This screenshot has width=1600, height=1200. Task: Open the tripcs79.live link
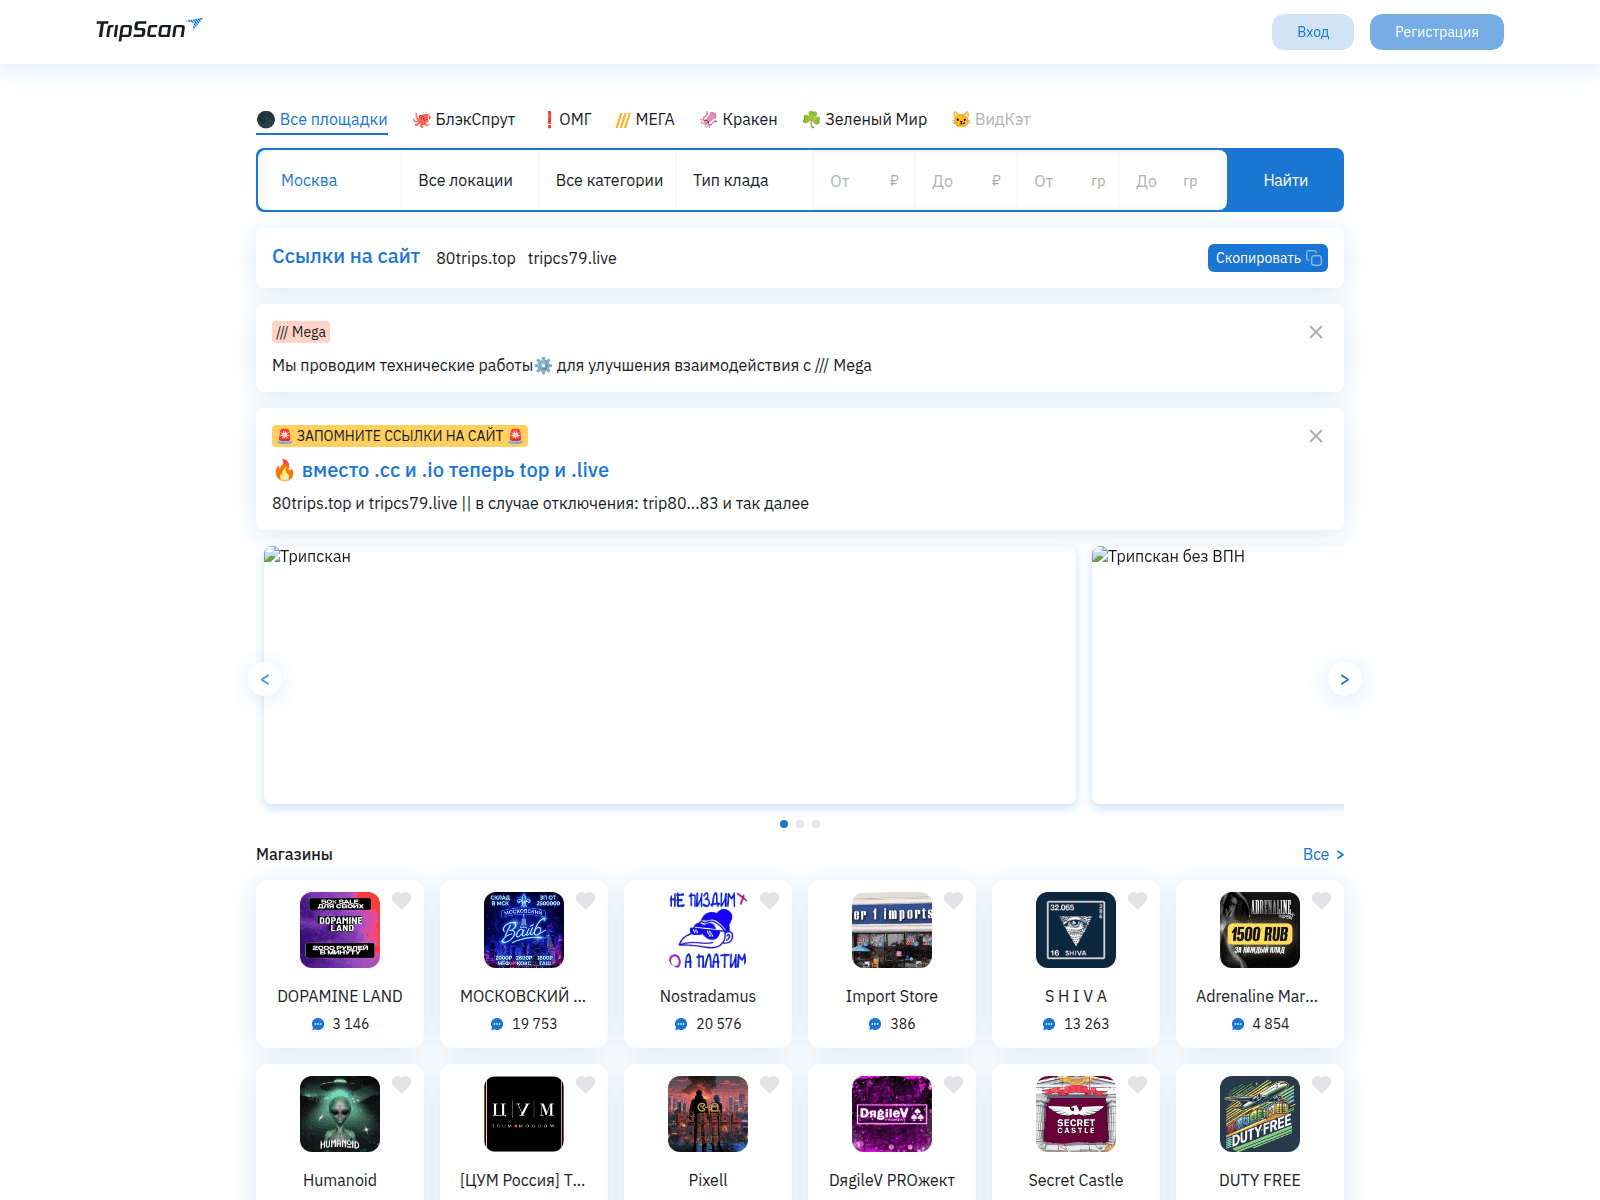tap(572, 258)
